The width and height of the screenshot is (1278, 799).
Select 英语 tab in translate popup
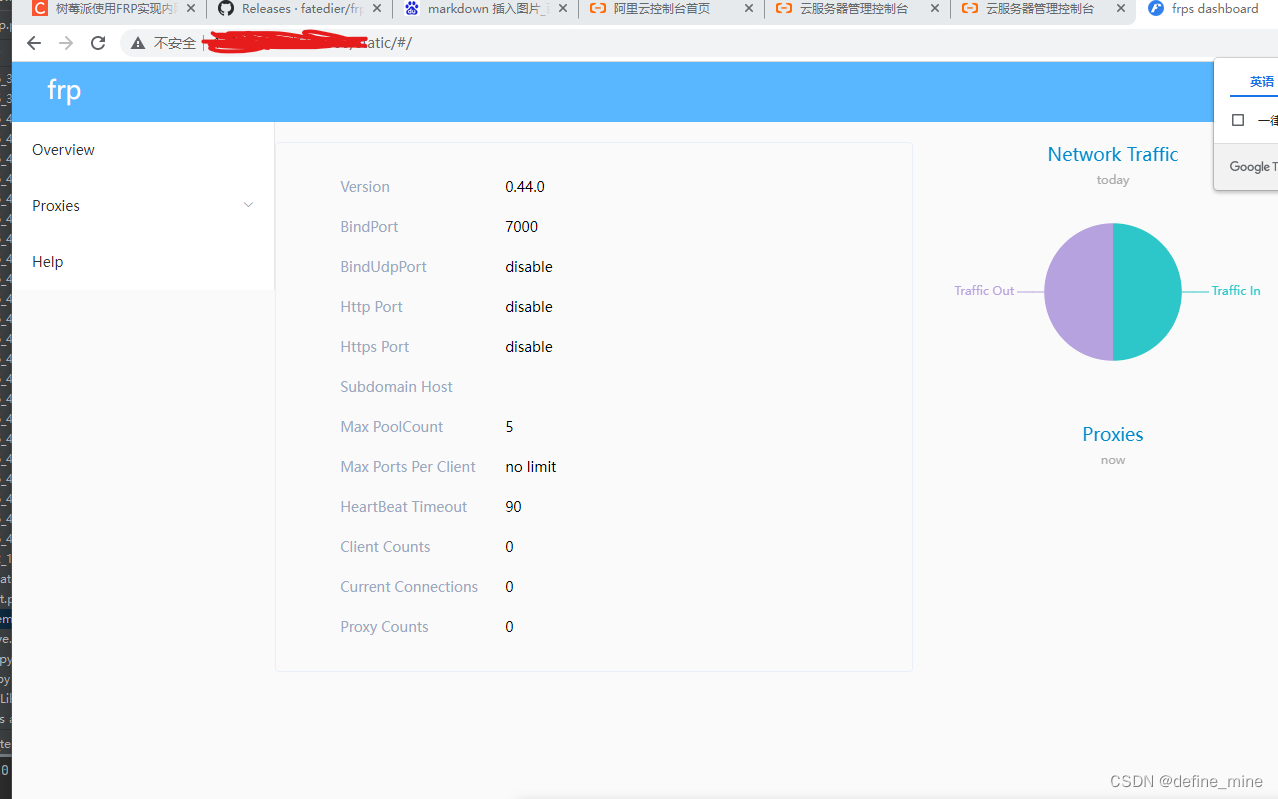click(x=1262, y=82)
